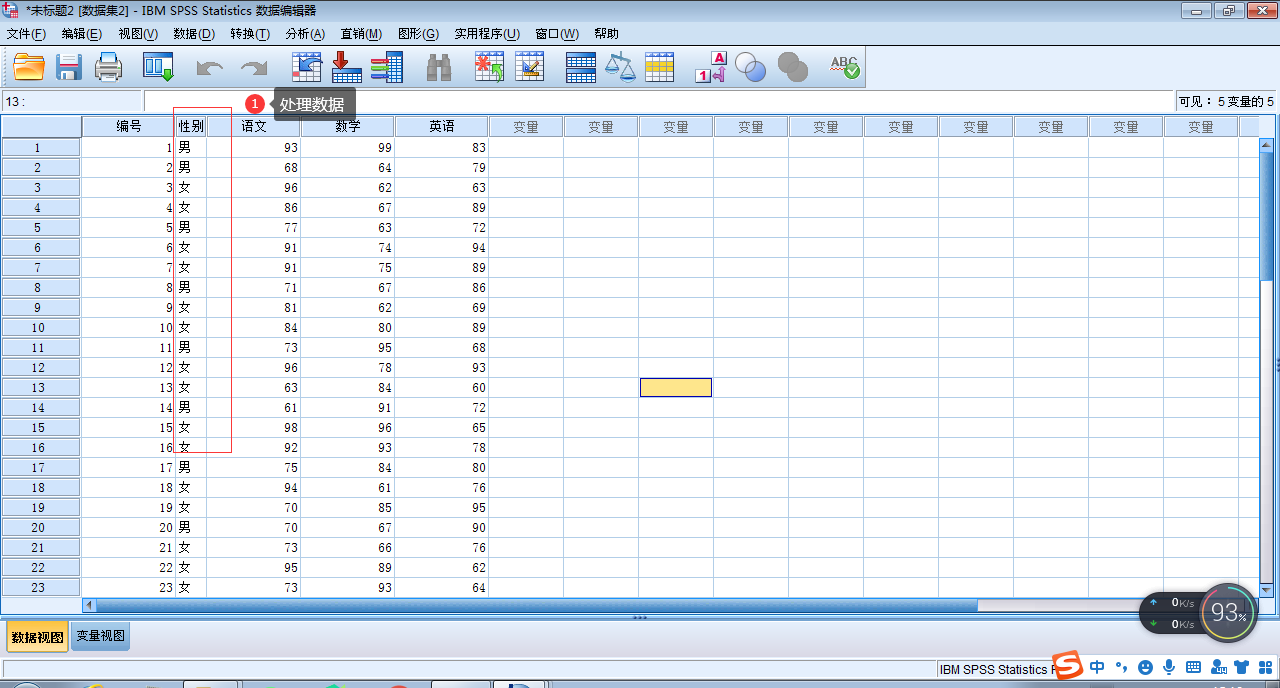Click the Undo arrow icon
1280x688 pixels.
[210, 68]
